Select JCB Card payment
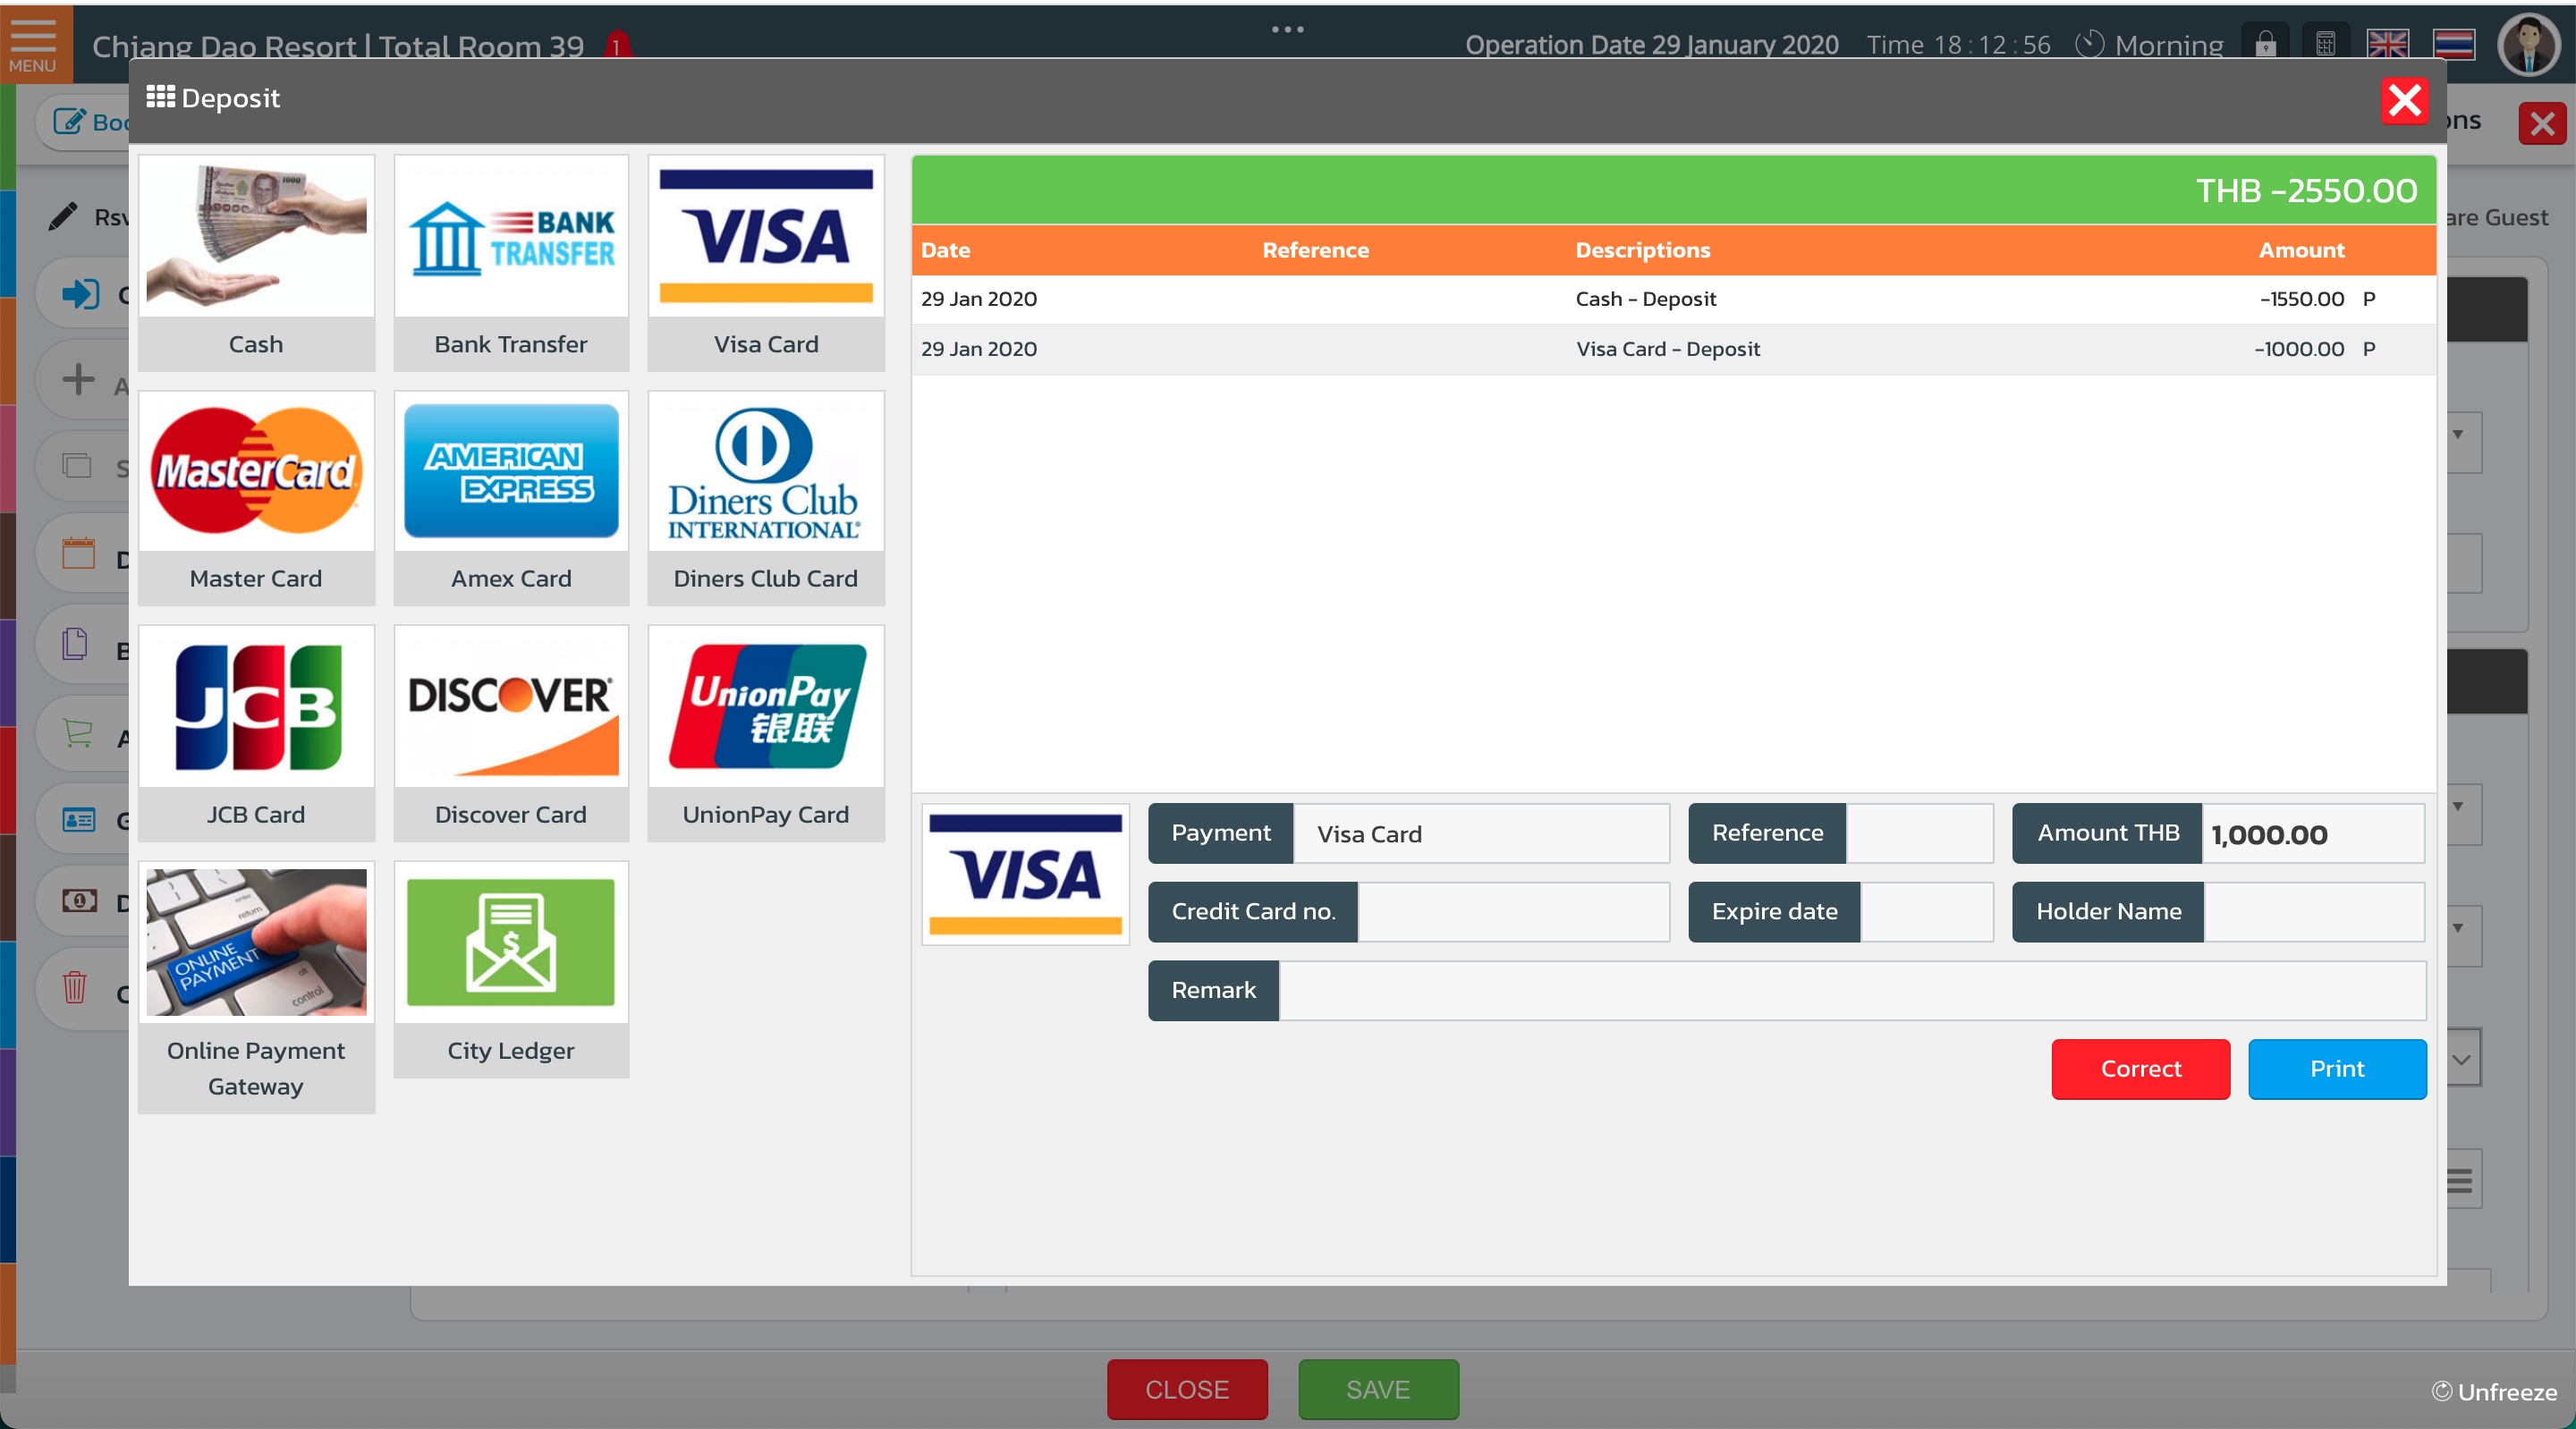 (x=256, y=733)
